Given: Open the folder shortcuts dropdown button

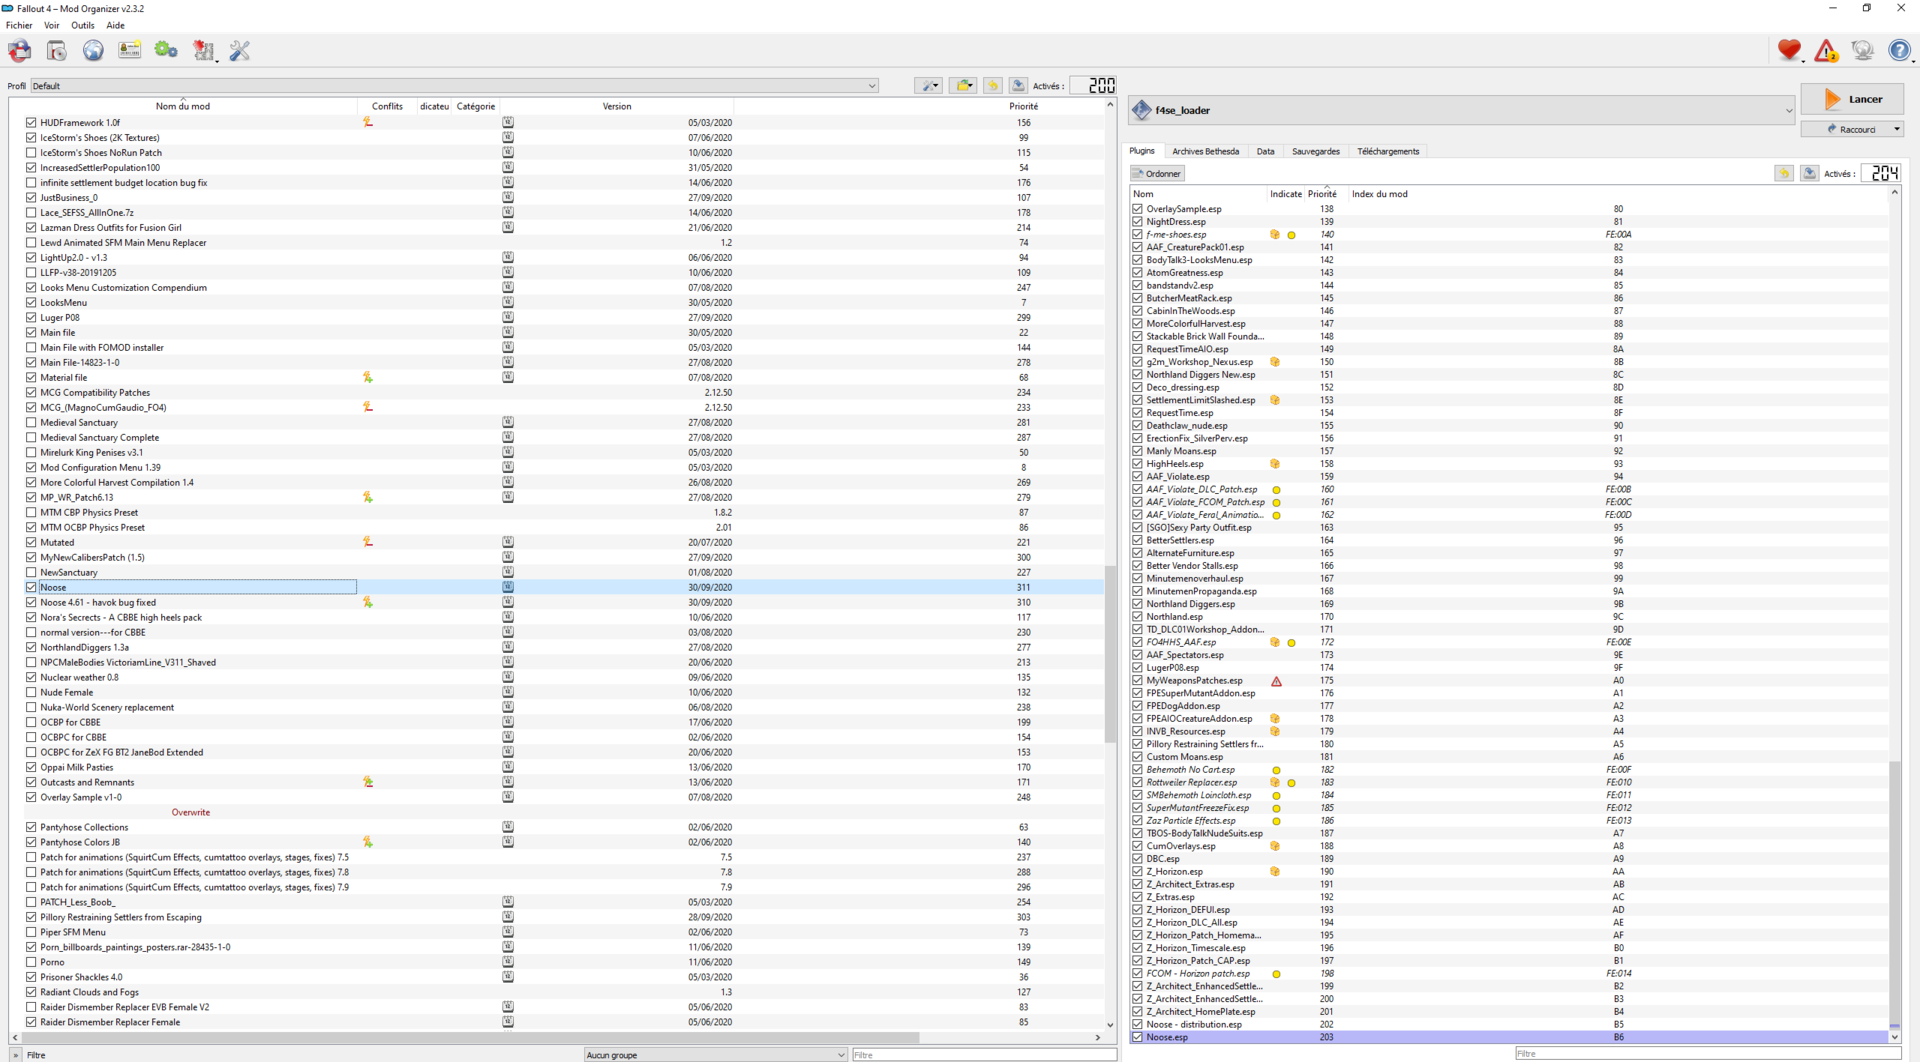Looking at the screenshot, I should (963, 86).
